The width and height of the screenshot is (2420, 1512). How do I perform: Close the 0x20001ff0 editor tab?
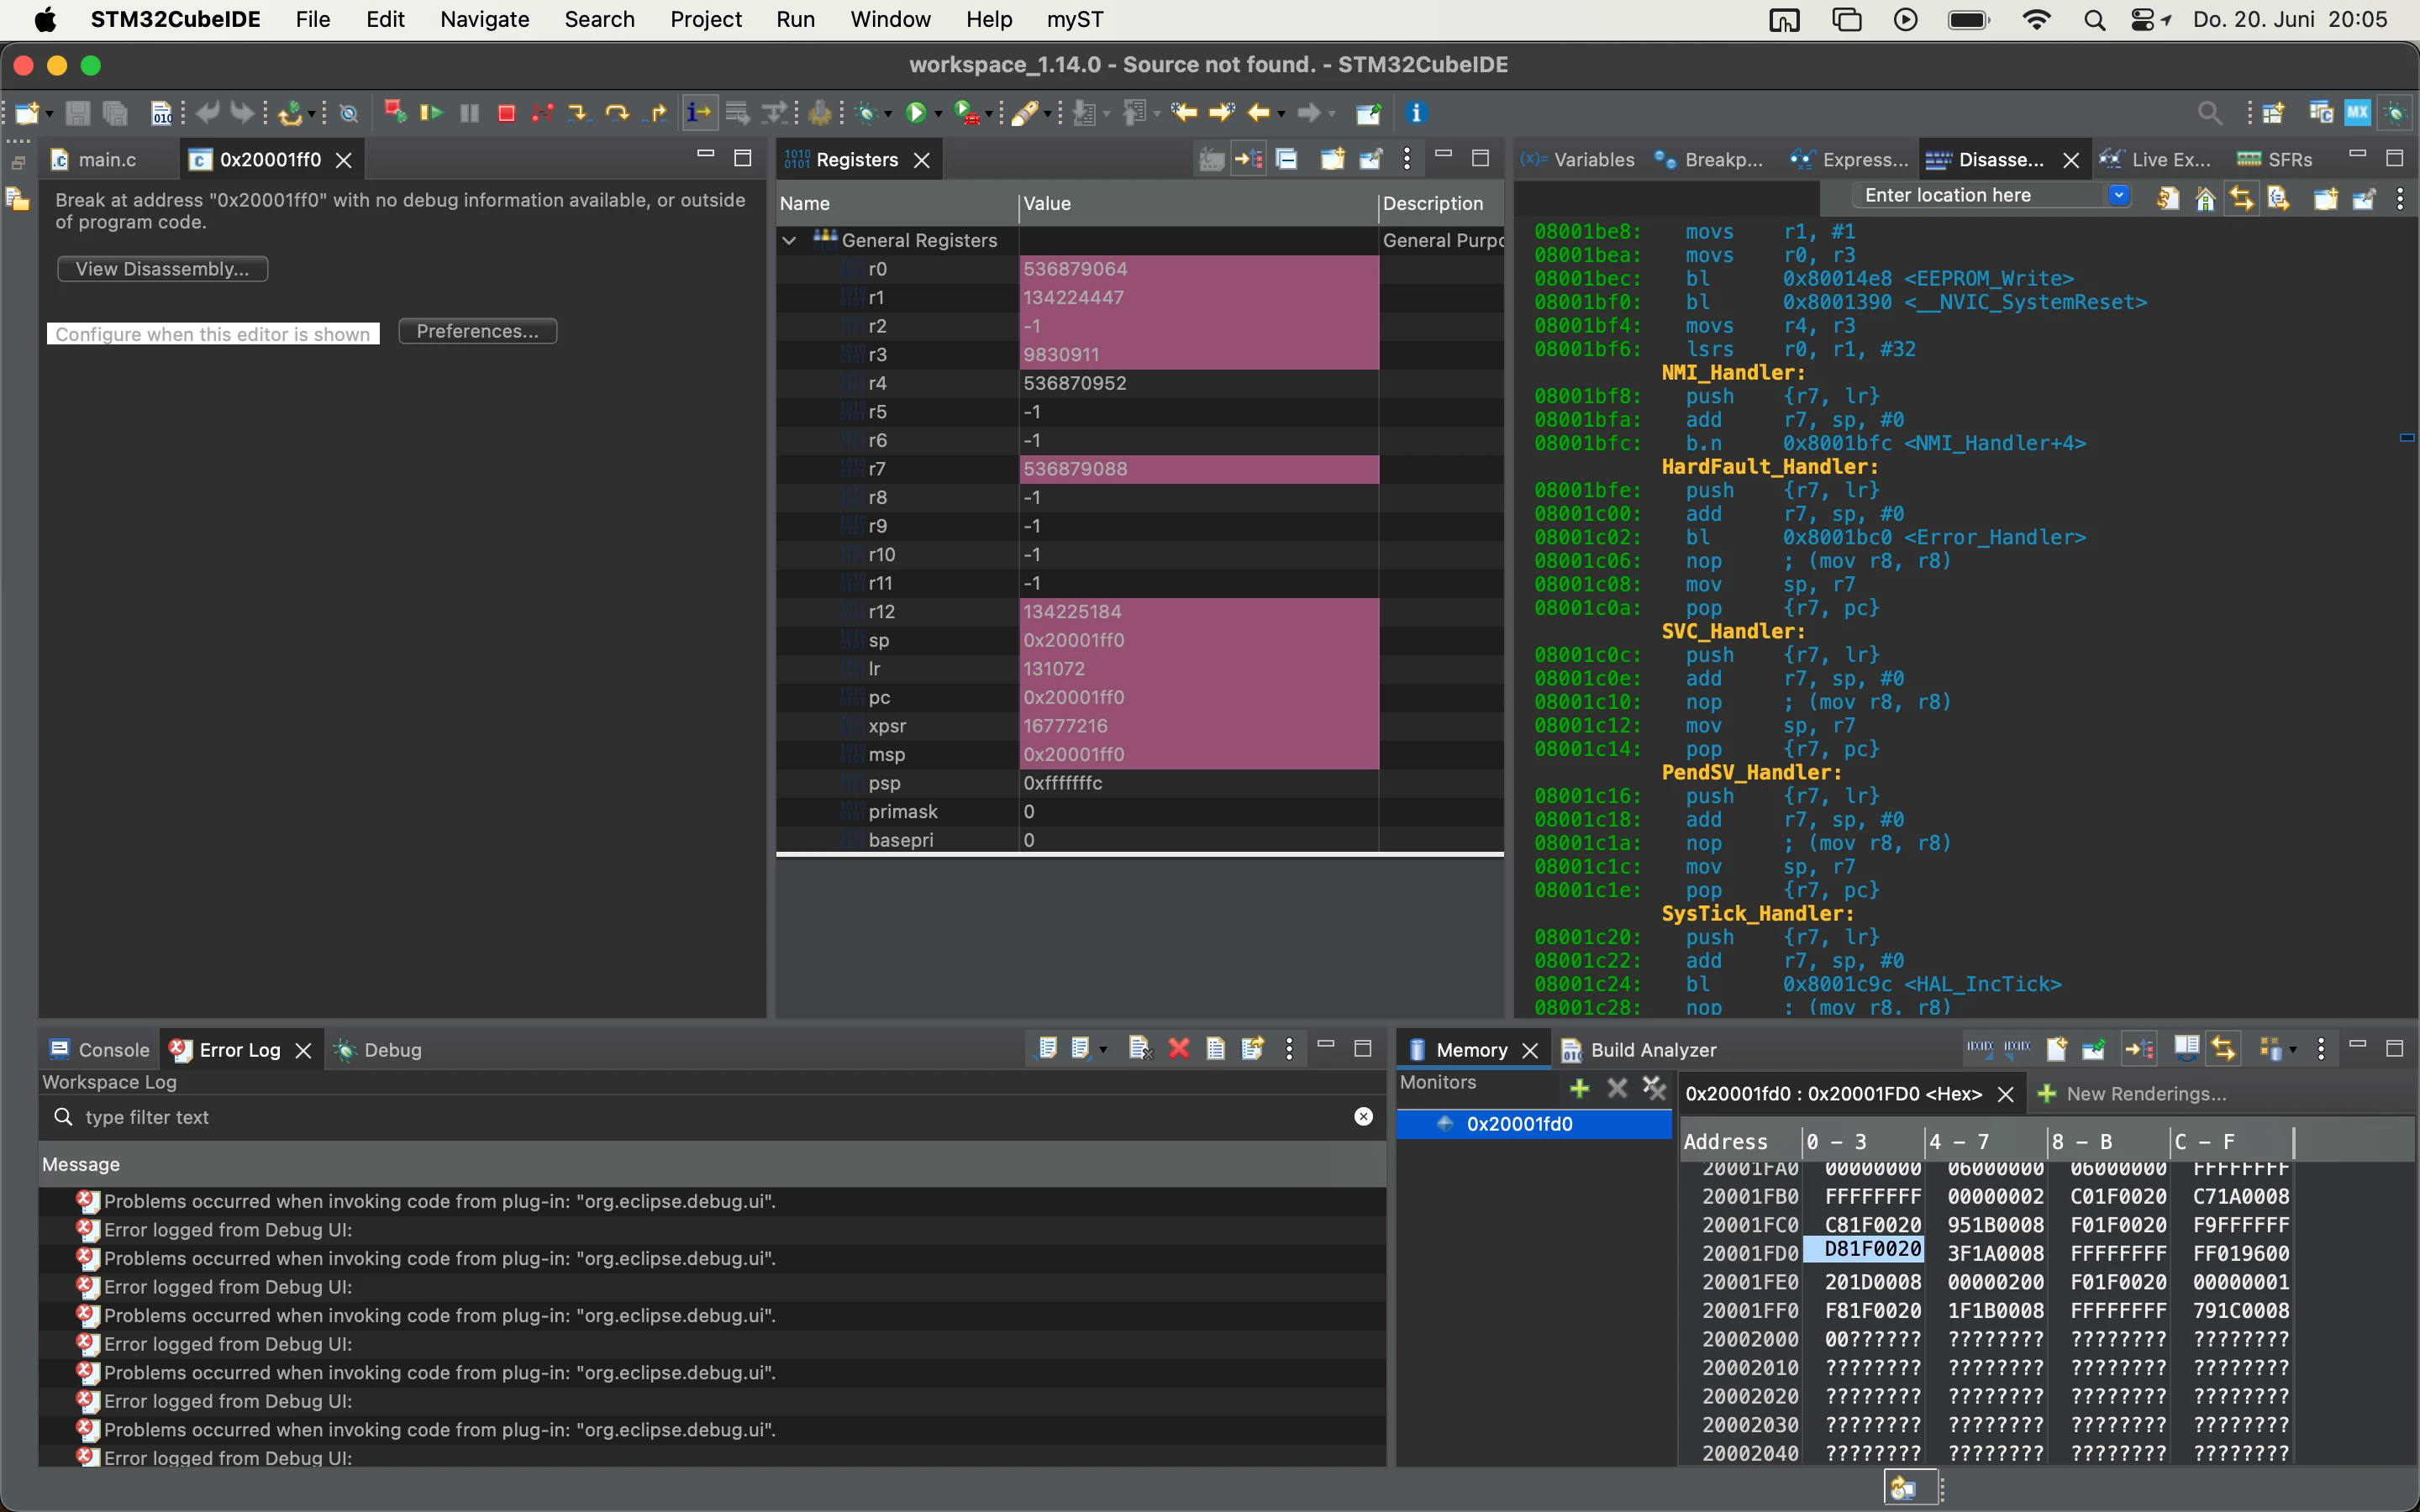(343, 160)
